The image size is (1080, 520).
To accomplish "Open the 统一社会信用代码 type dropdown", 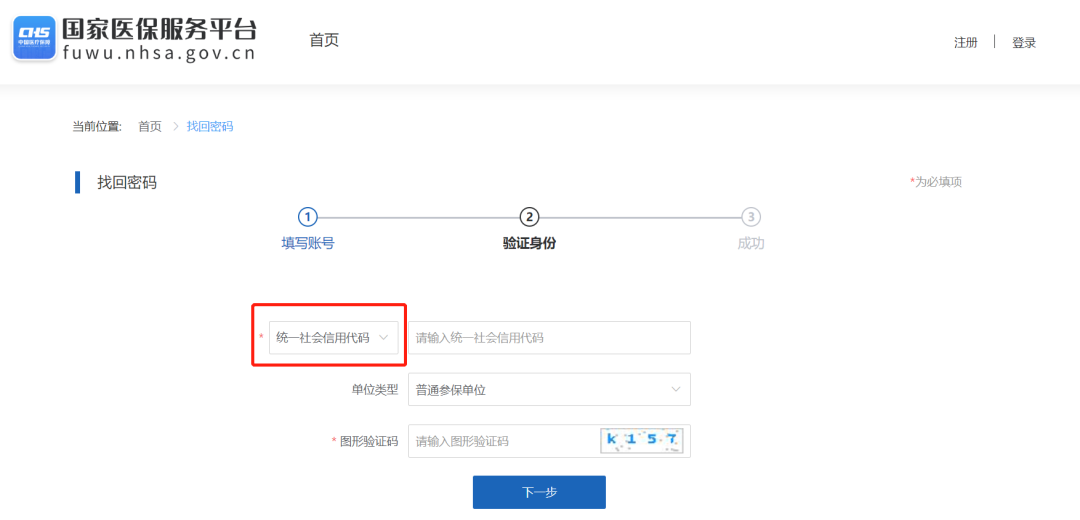I will 334,338.
